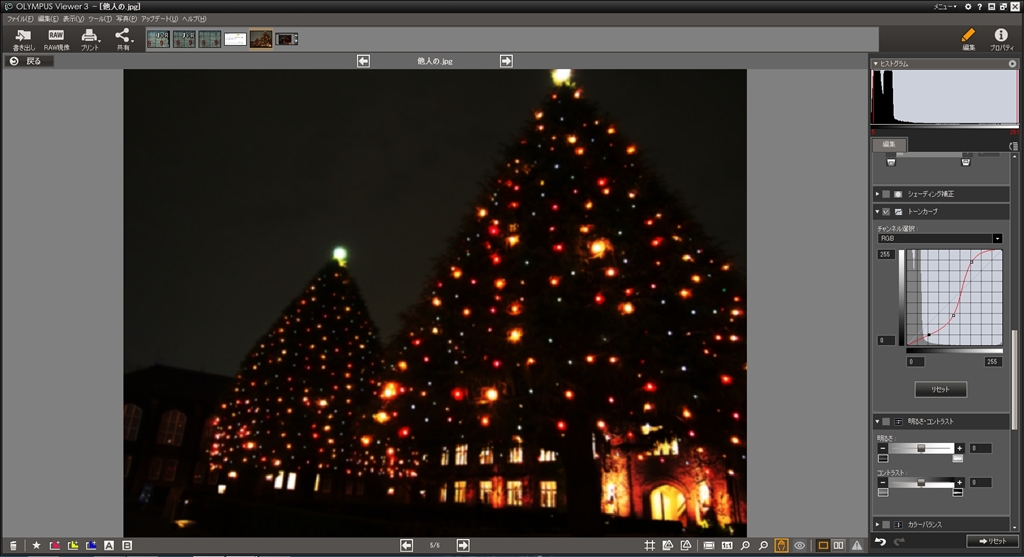Apply the blue color label icon
1024x557 pixels.
(91, 545)
